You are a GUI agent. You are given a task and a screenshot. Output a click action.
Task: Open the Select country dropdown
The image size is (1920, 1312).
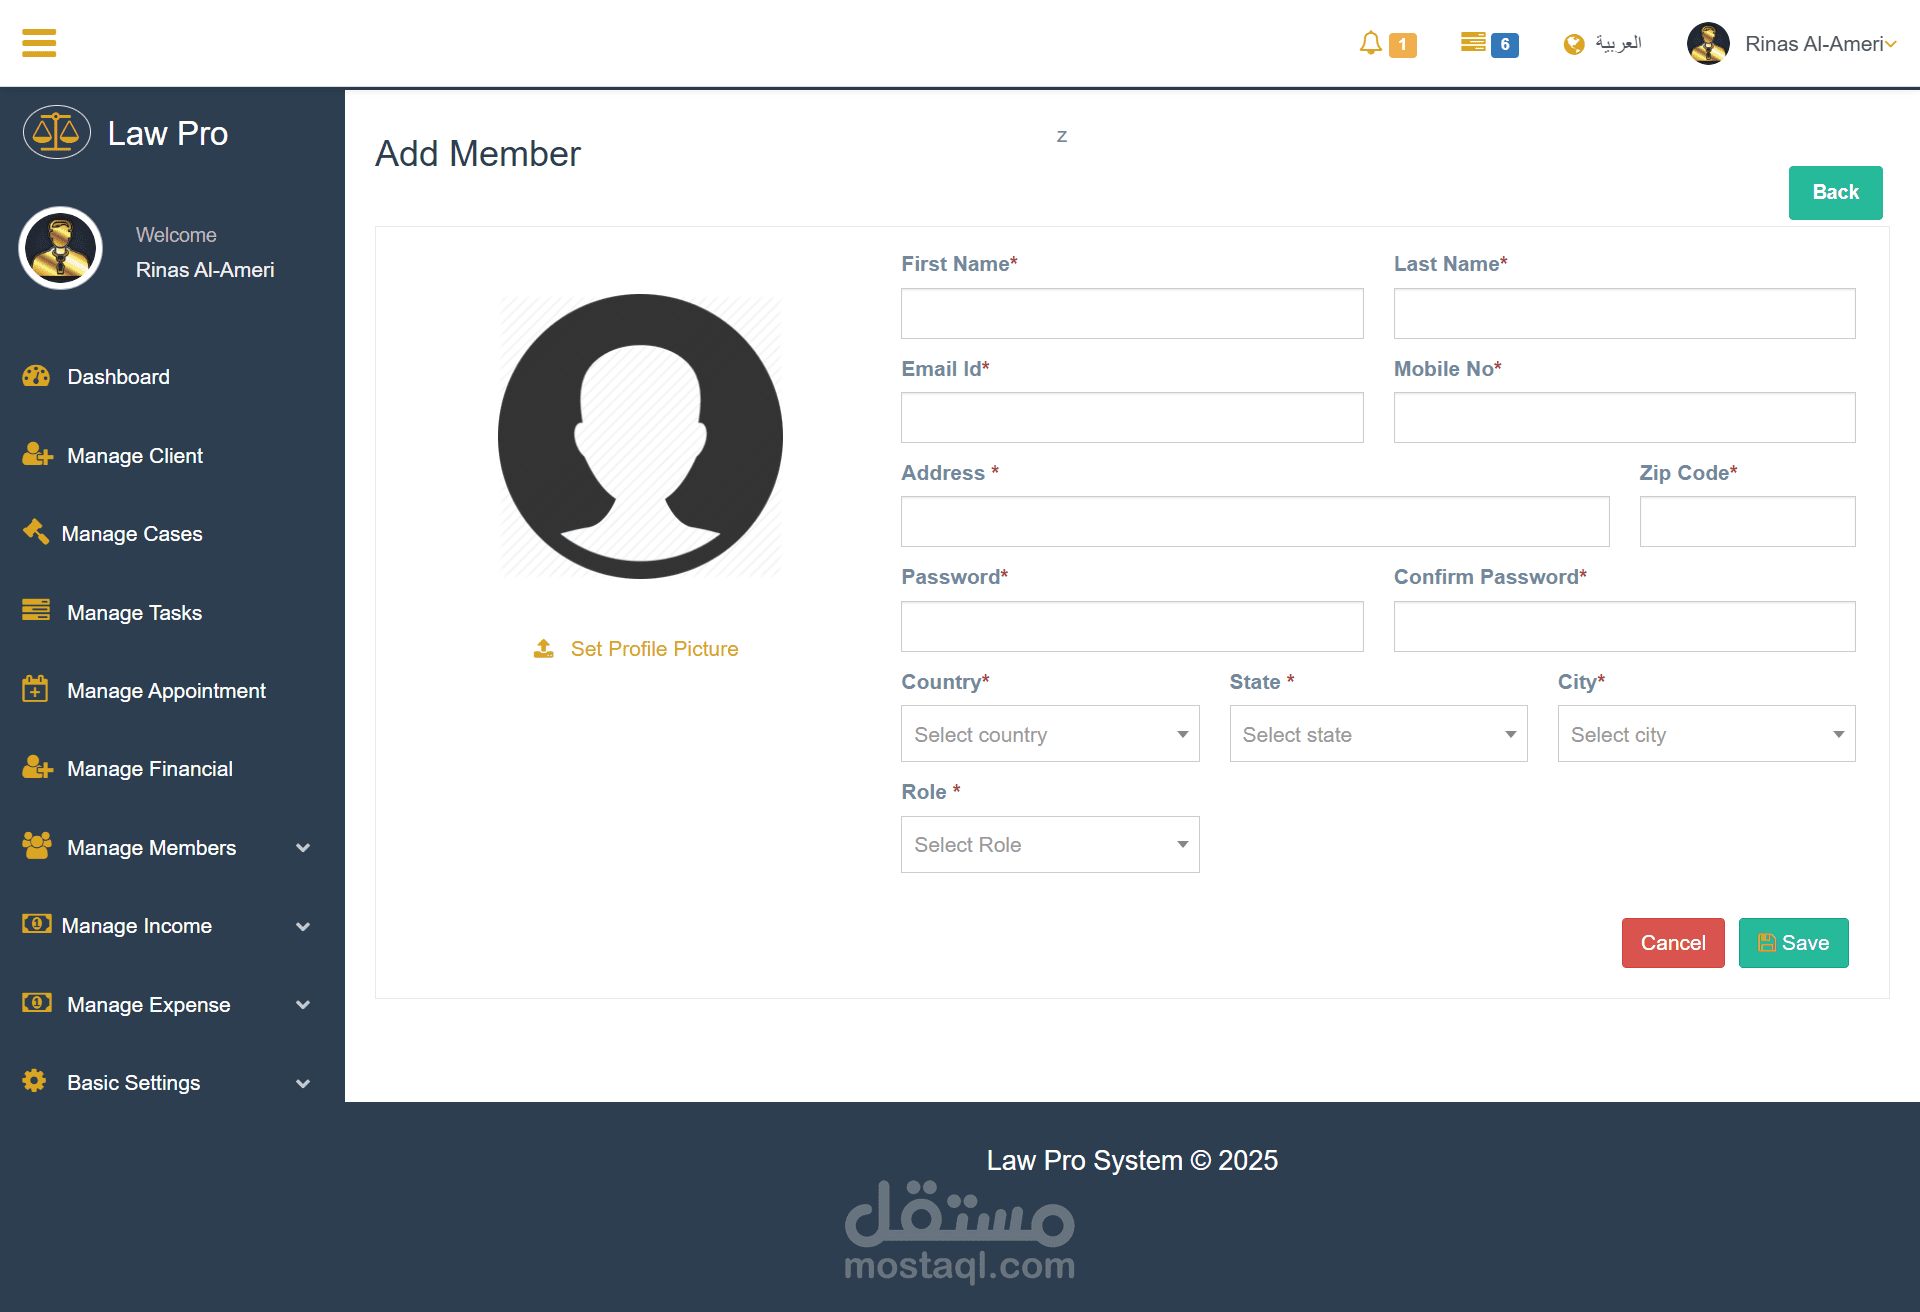1049,734
